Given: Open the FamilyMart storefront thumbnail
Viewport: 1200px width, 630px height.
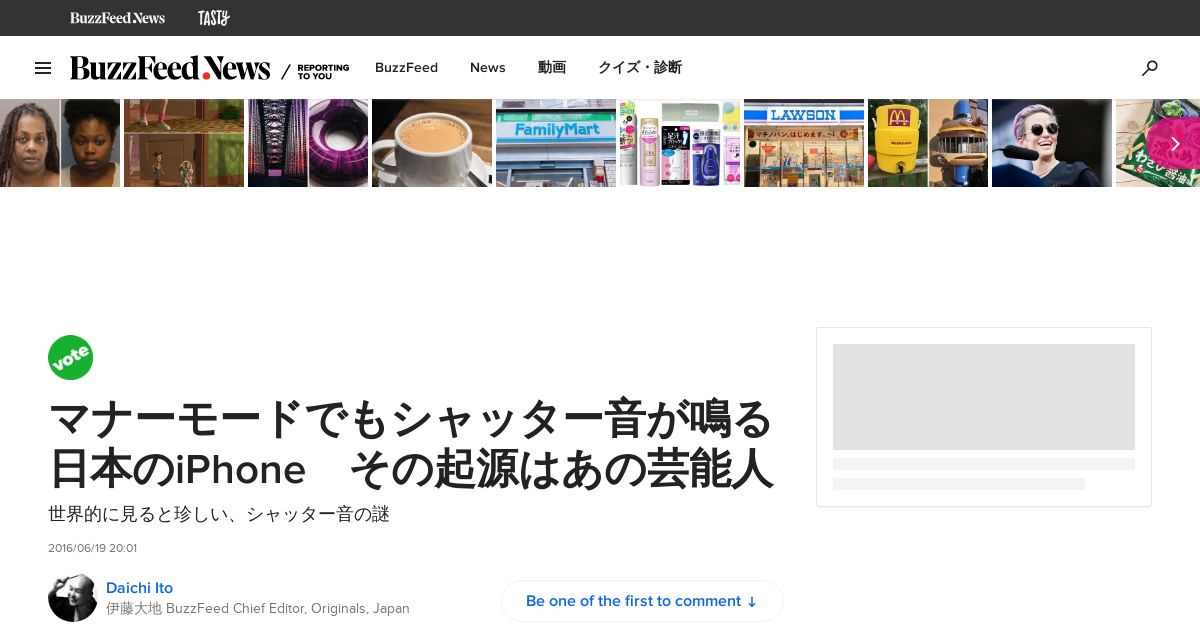Looking at the screenshot, I should pyautogui.click(x=556, y=143).
